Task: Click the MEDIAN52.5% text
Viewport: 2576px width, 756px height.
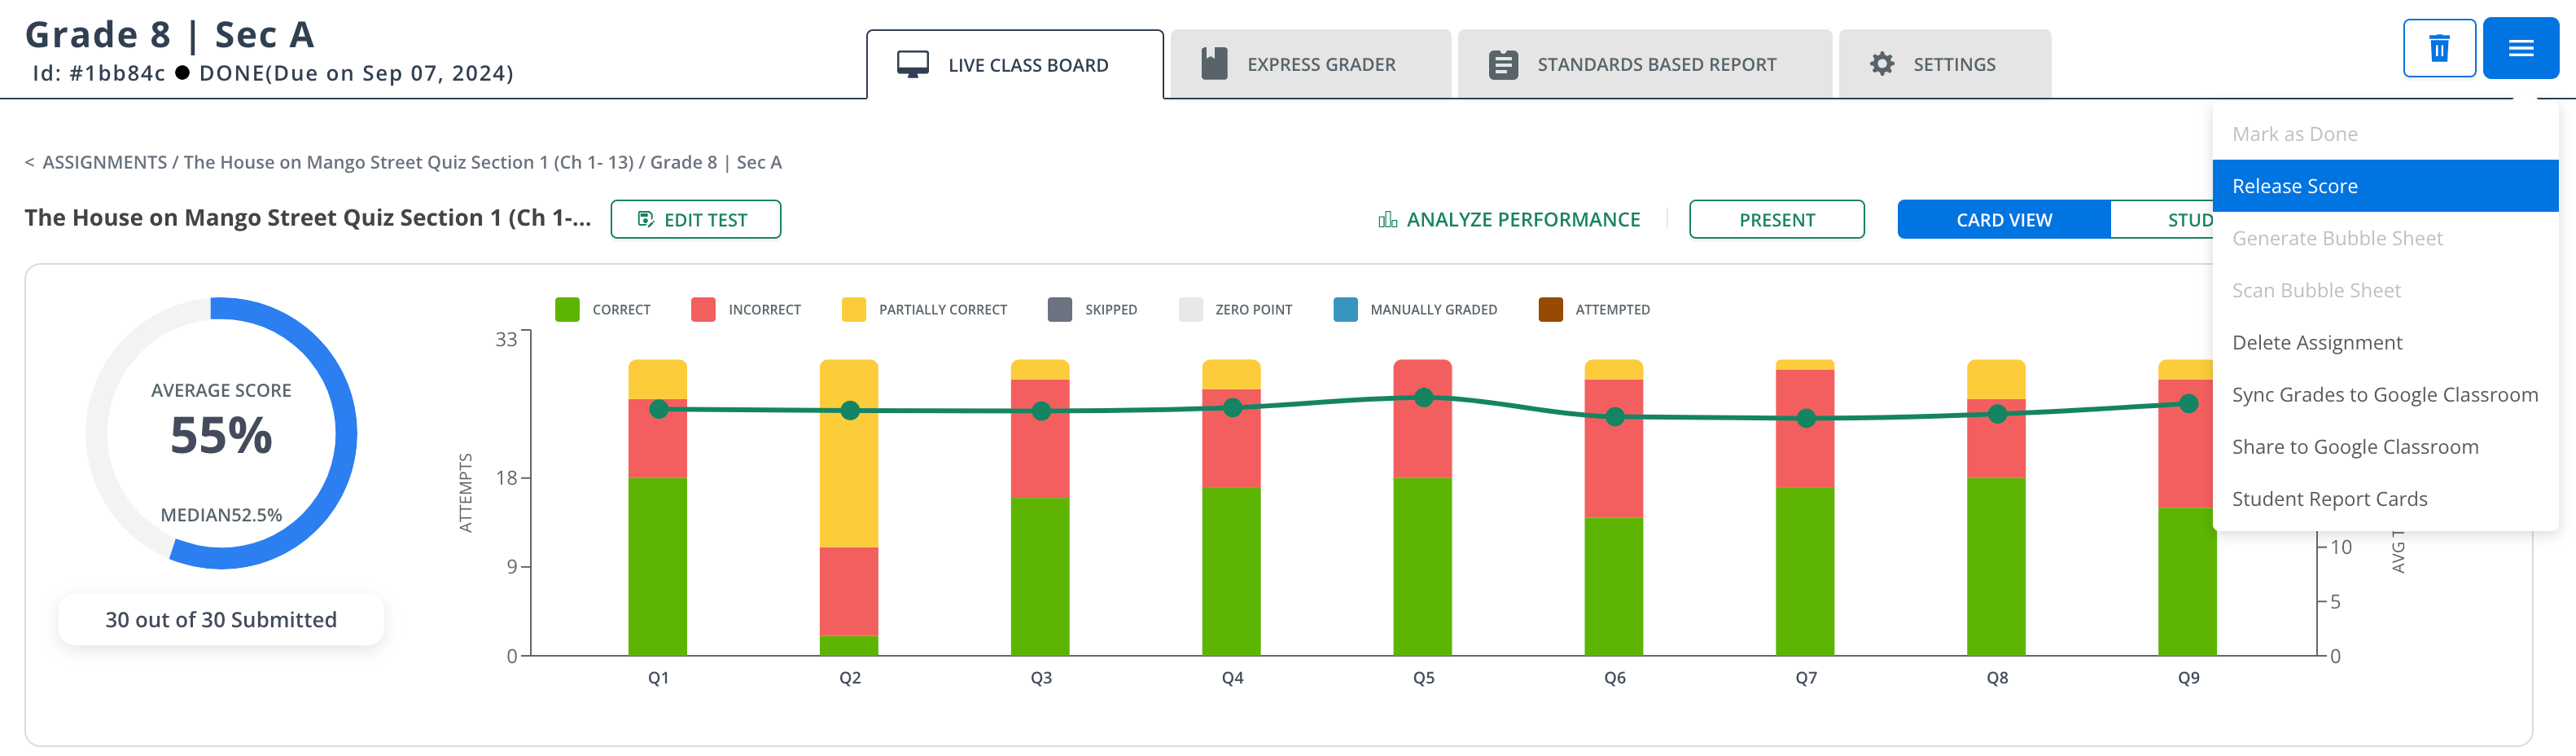Action: 221,515
